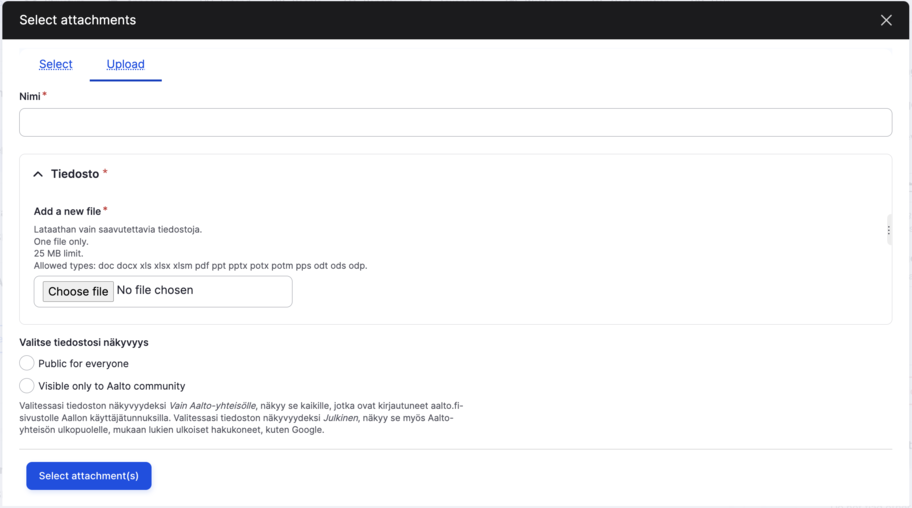
Task: Click the allowed file types help text
Action: (200, 266)
